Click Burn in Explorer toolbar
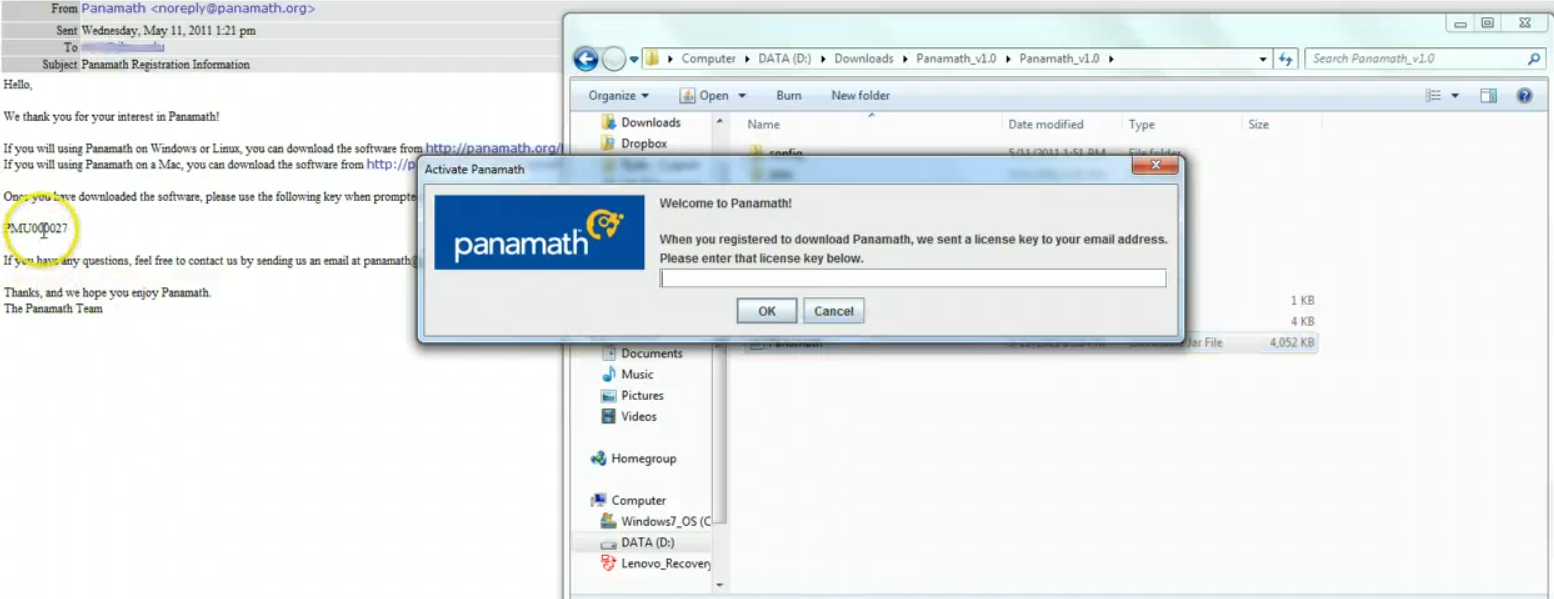 coord(789,96)
